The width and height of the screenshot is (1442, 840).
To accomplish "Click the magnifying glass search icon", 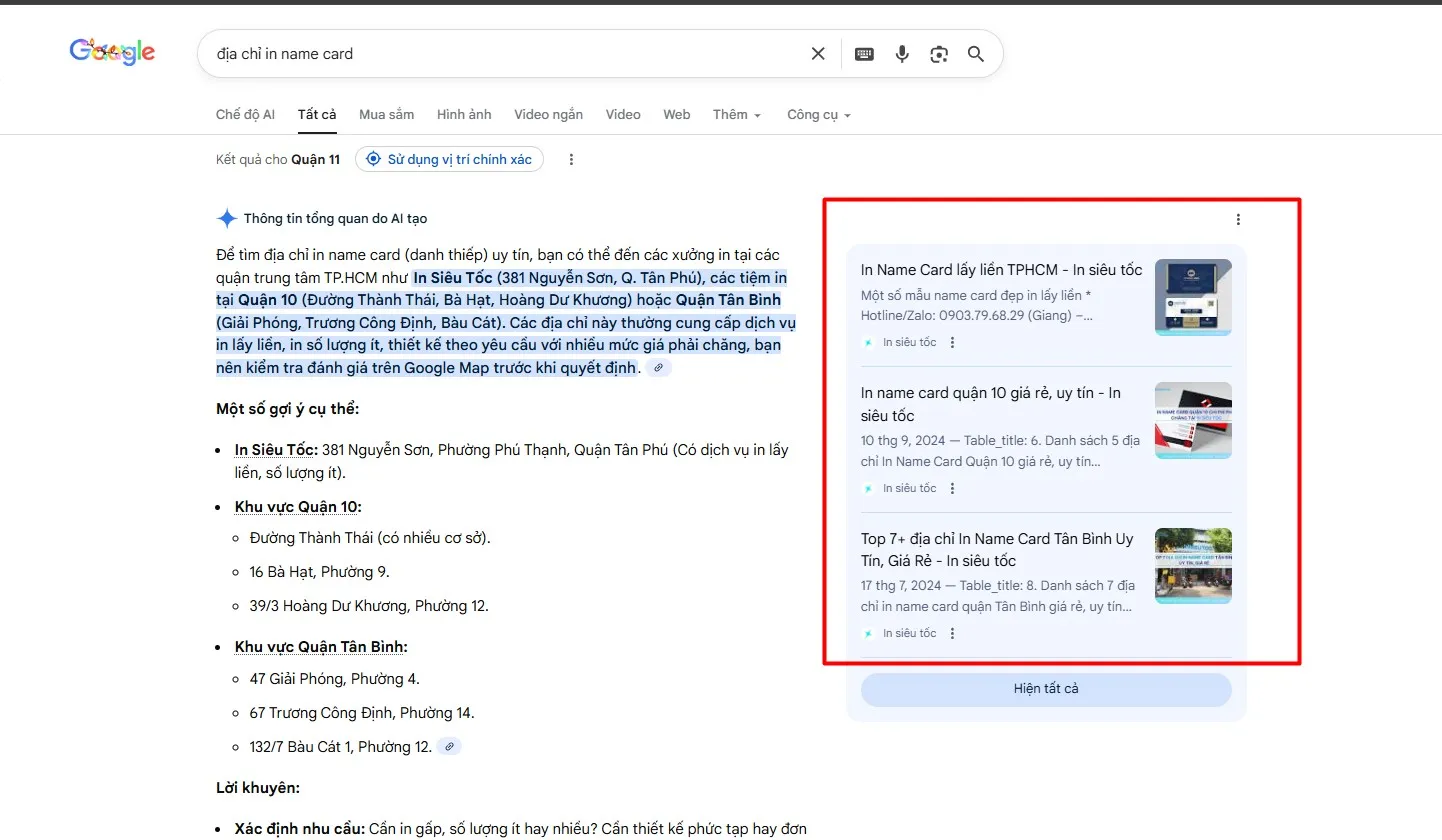I will click(x=976, y=54).
